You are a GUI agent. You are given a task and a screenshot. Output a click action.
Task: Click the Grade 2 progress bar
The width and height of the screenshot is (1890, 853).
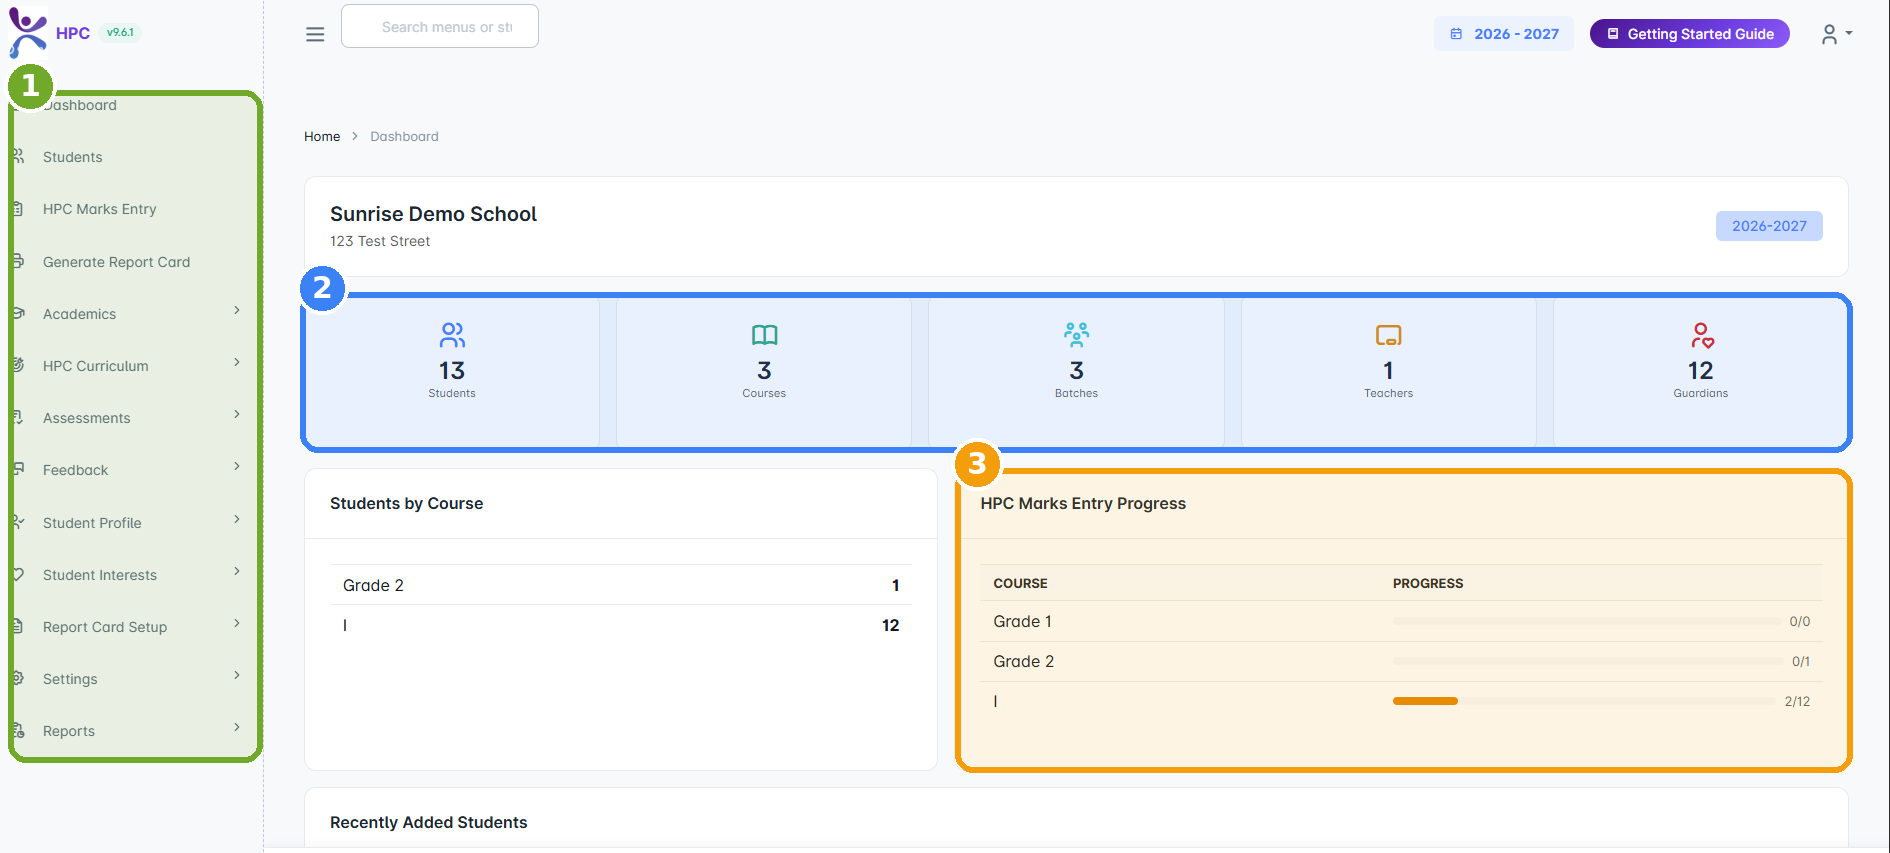coord(1587,661)
